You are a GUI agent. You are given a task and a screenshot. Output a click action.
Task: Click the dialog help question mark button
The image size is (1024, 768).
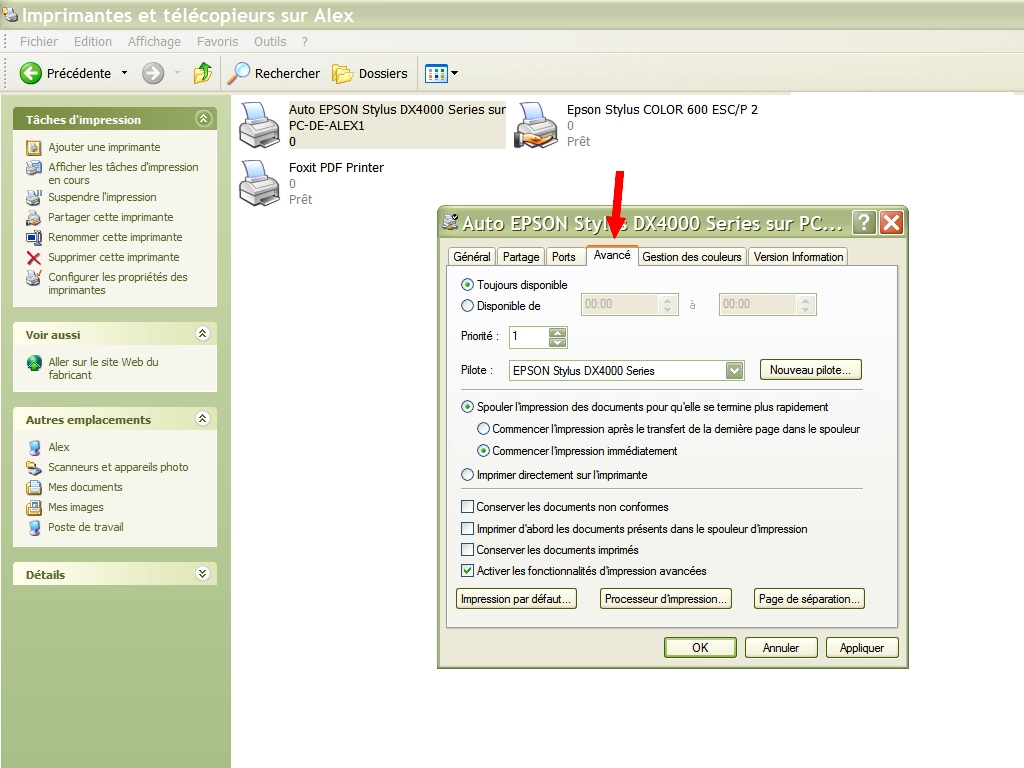tap(863, 223)
